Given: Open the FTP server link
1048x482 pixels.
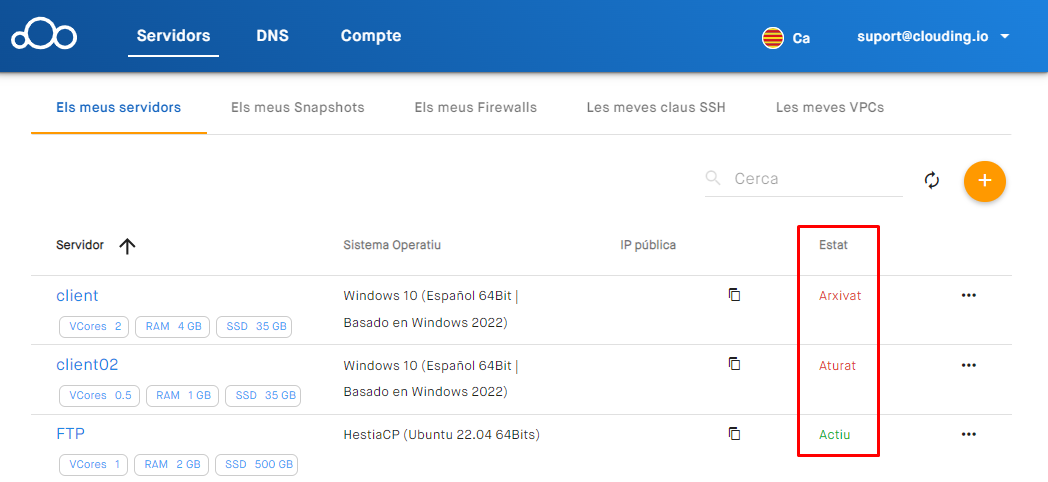Looking at the screenshot, I should point(70,434).
